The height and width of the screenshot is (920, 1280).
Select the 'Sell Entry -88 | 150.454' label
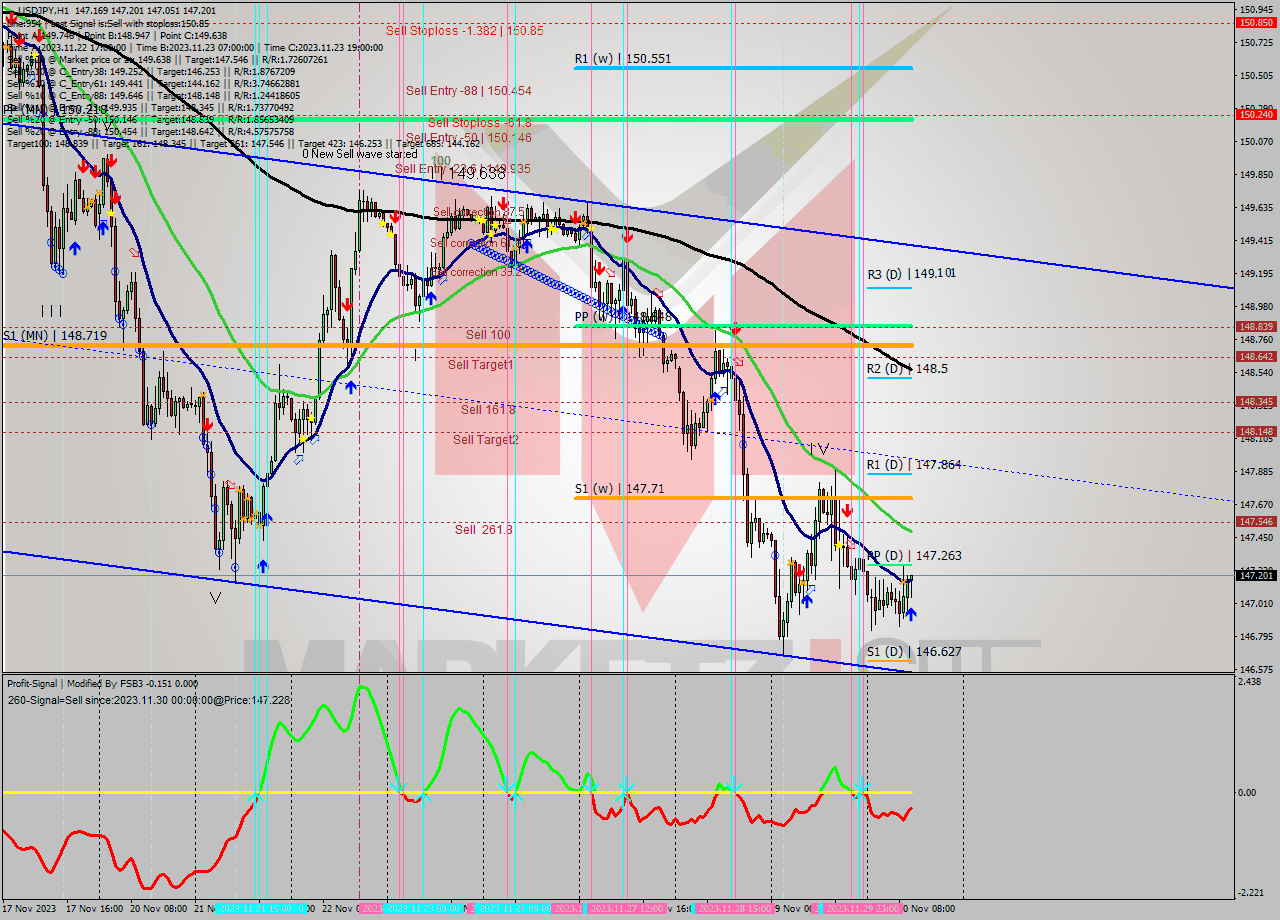469,91
